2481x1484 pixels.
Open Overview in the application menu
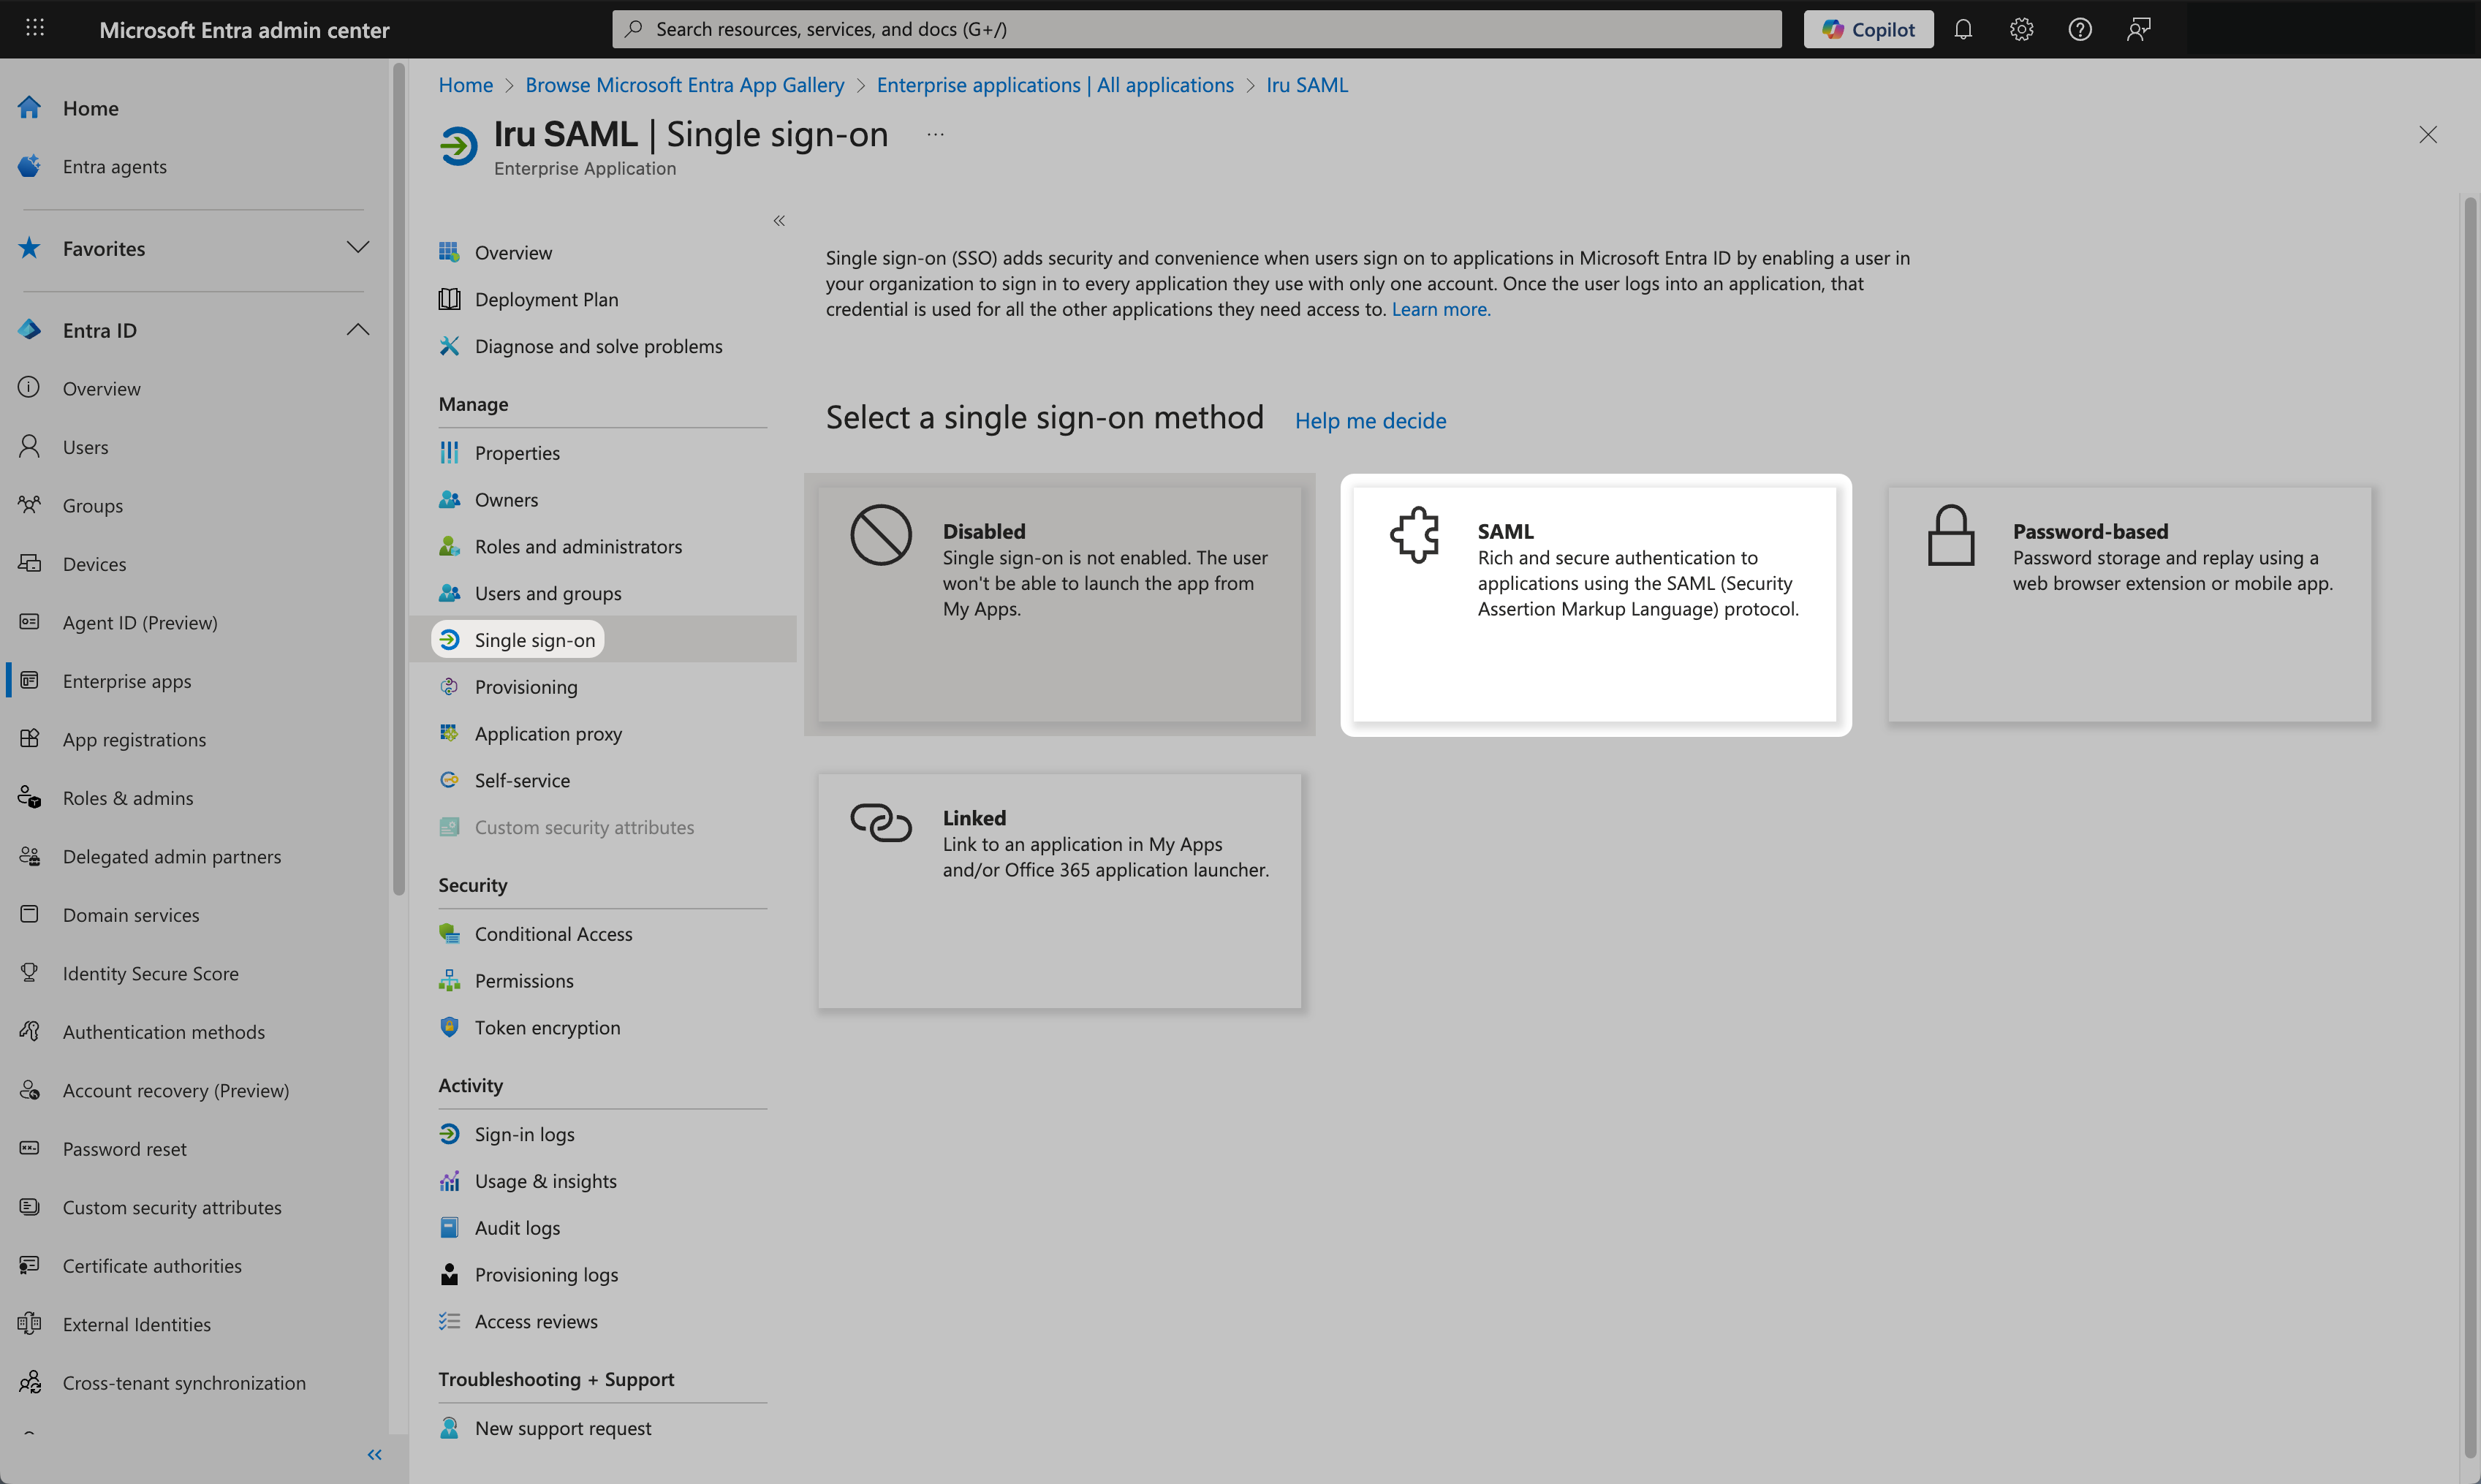coord(513,252)
